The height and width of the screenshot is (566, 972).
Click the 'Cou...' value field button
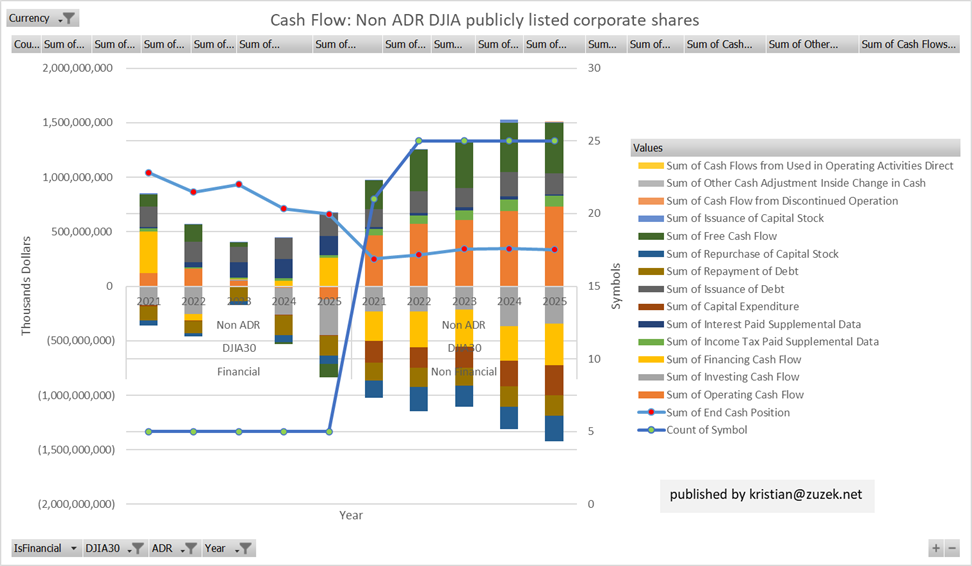(x=26, y=44)
